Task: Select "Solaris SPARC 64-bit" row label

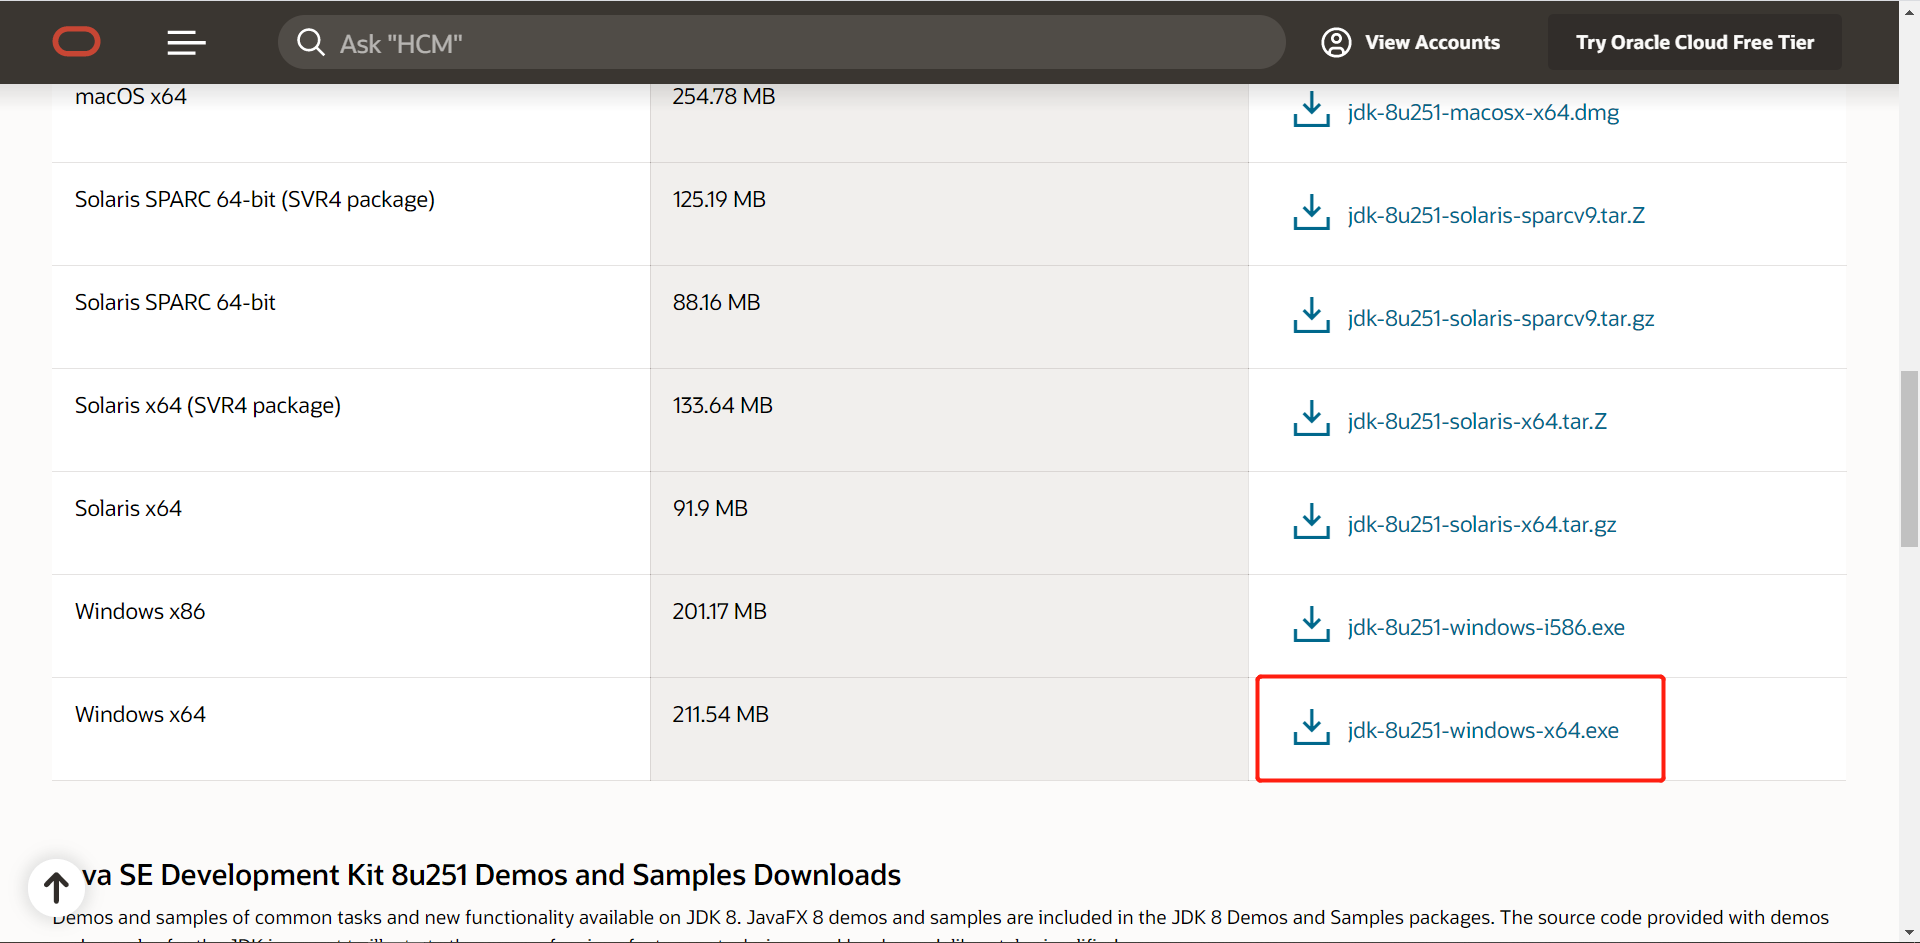Action: [175, 302]
